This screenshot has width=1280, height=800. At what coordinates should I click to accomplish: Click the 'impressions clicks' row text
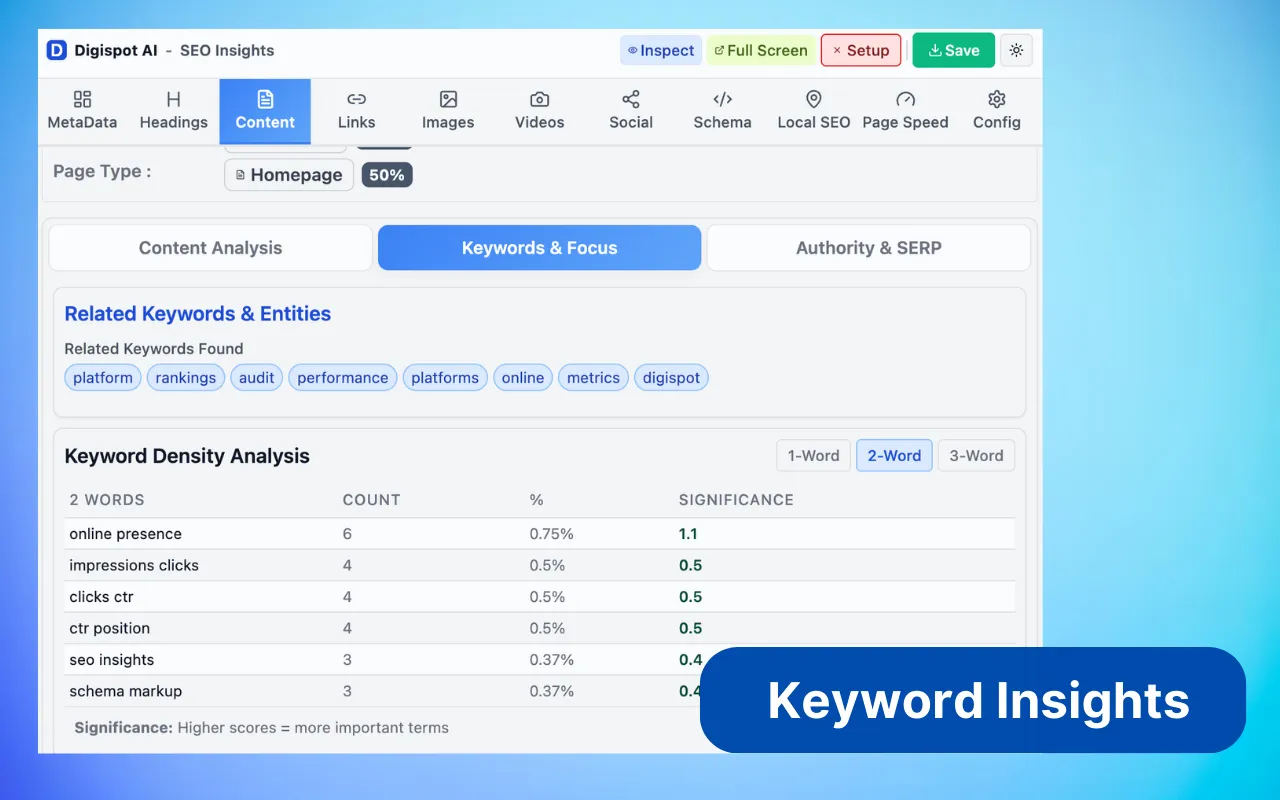(x=134, y=565)
